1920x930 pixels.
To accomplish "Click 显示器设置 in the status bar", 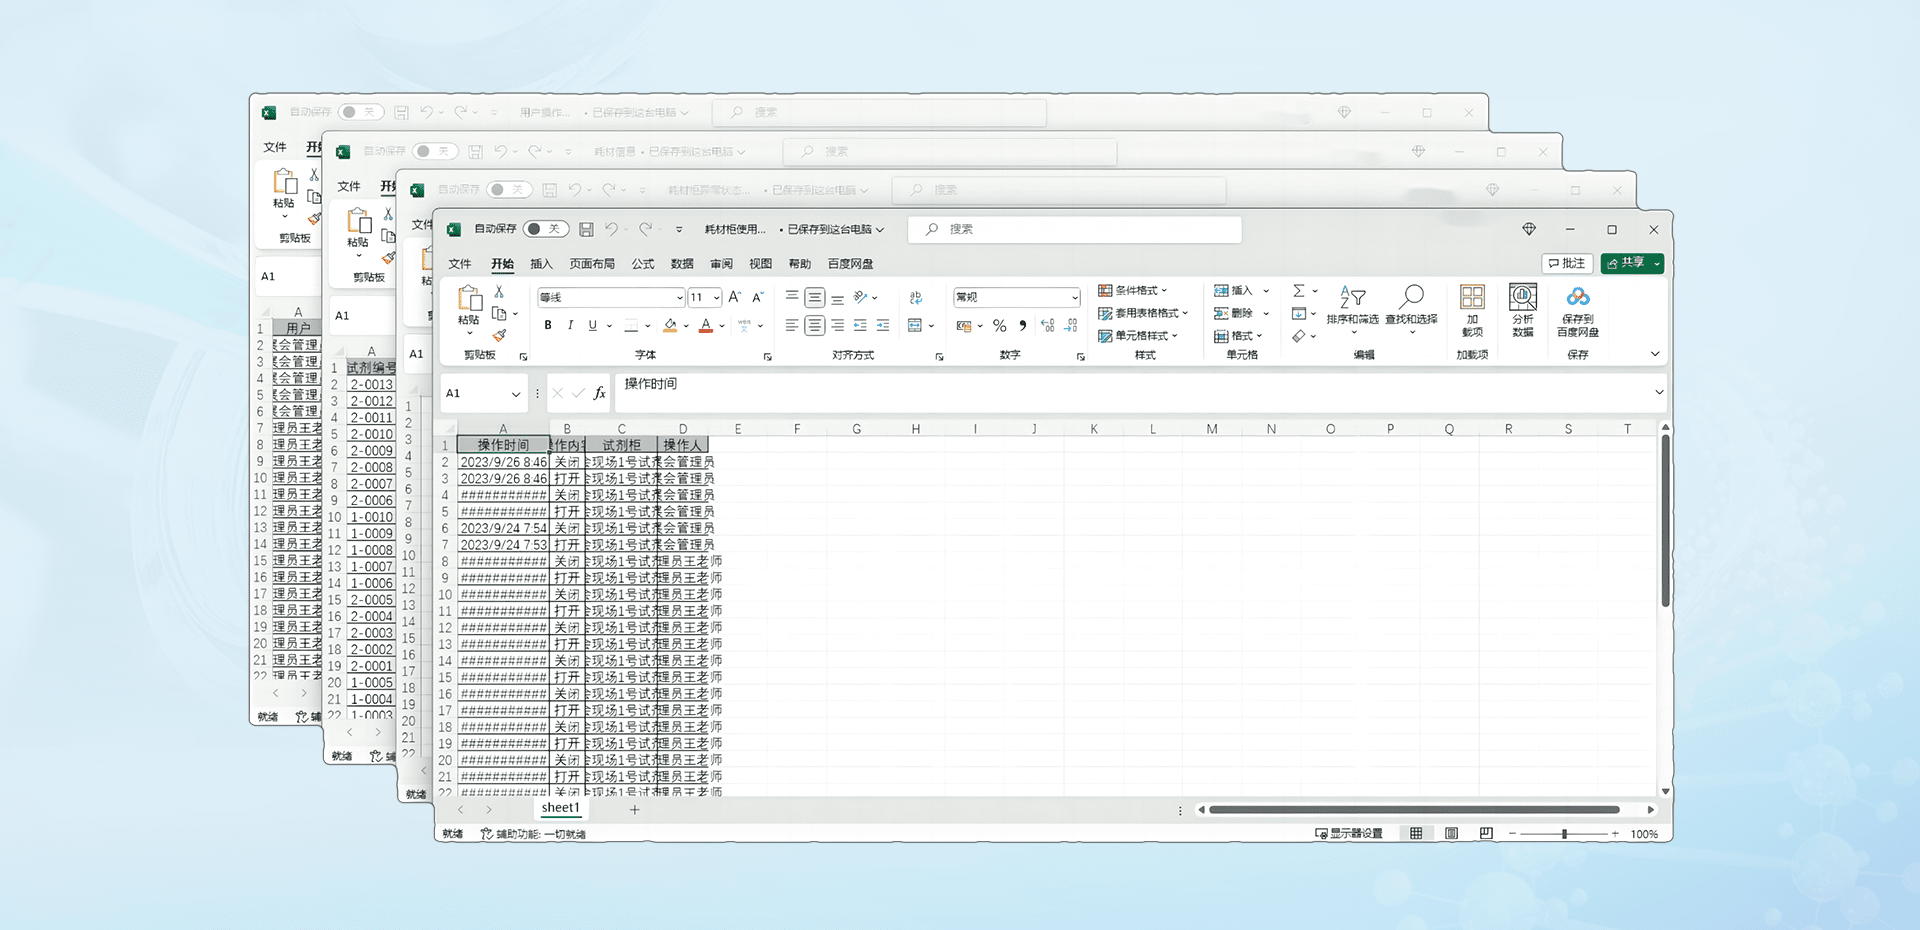I will coord(1349,833).
